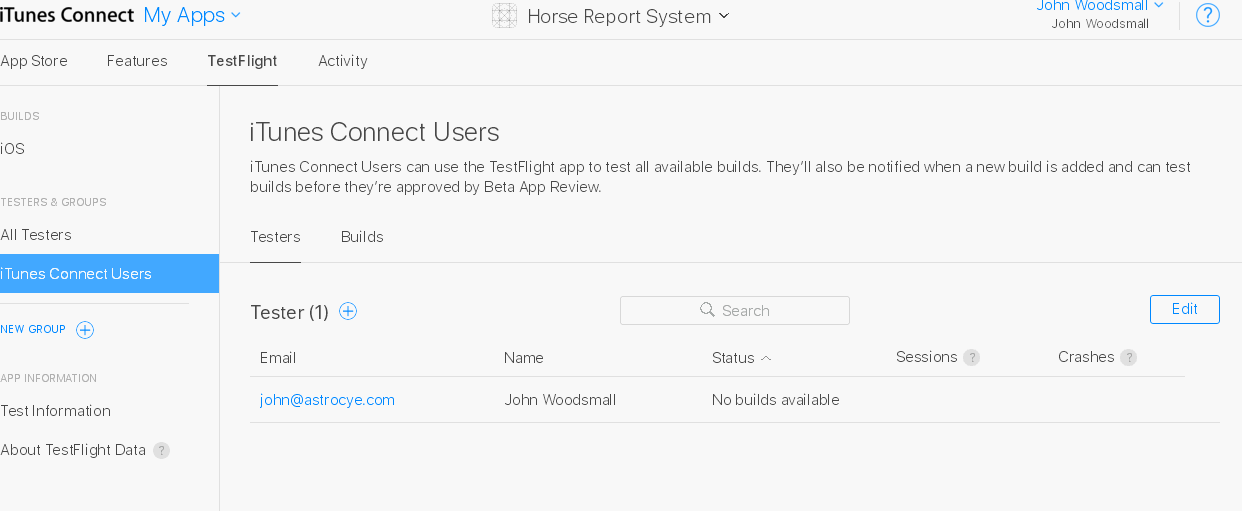The width and height of the screenshot is (1242, 511).
Task: Open the My Apps dropdown
Action: (192, 15)
